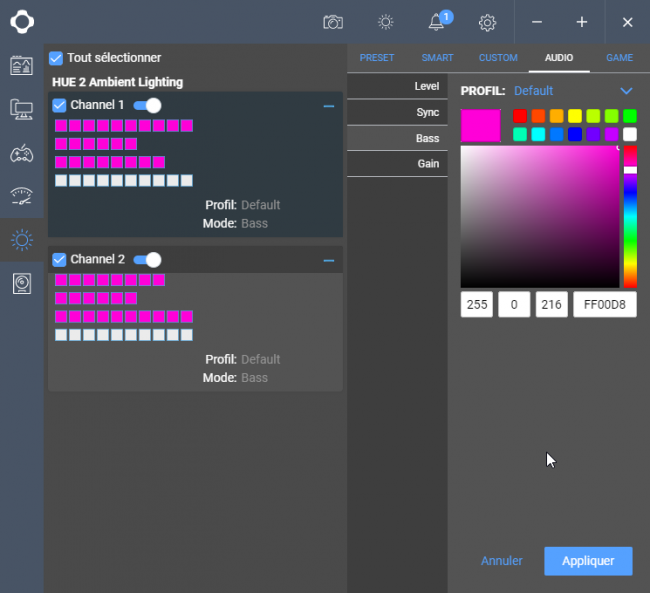Viewport: 650px width, 593px height.
Task: Click the HUE 2 Ambient Lighting title
Action: tap(117, 82)
